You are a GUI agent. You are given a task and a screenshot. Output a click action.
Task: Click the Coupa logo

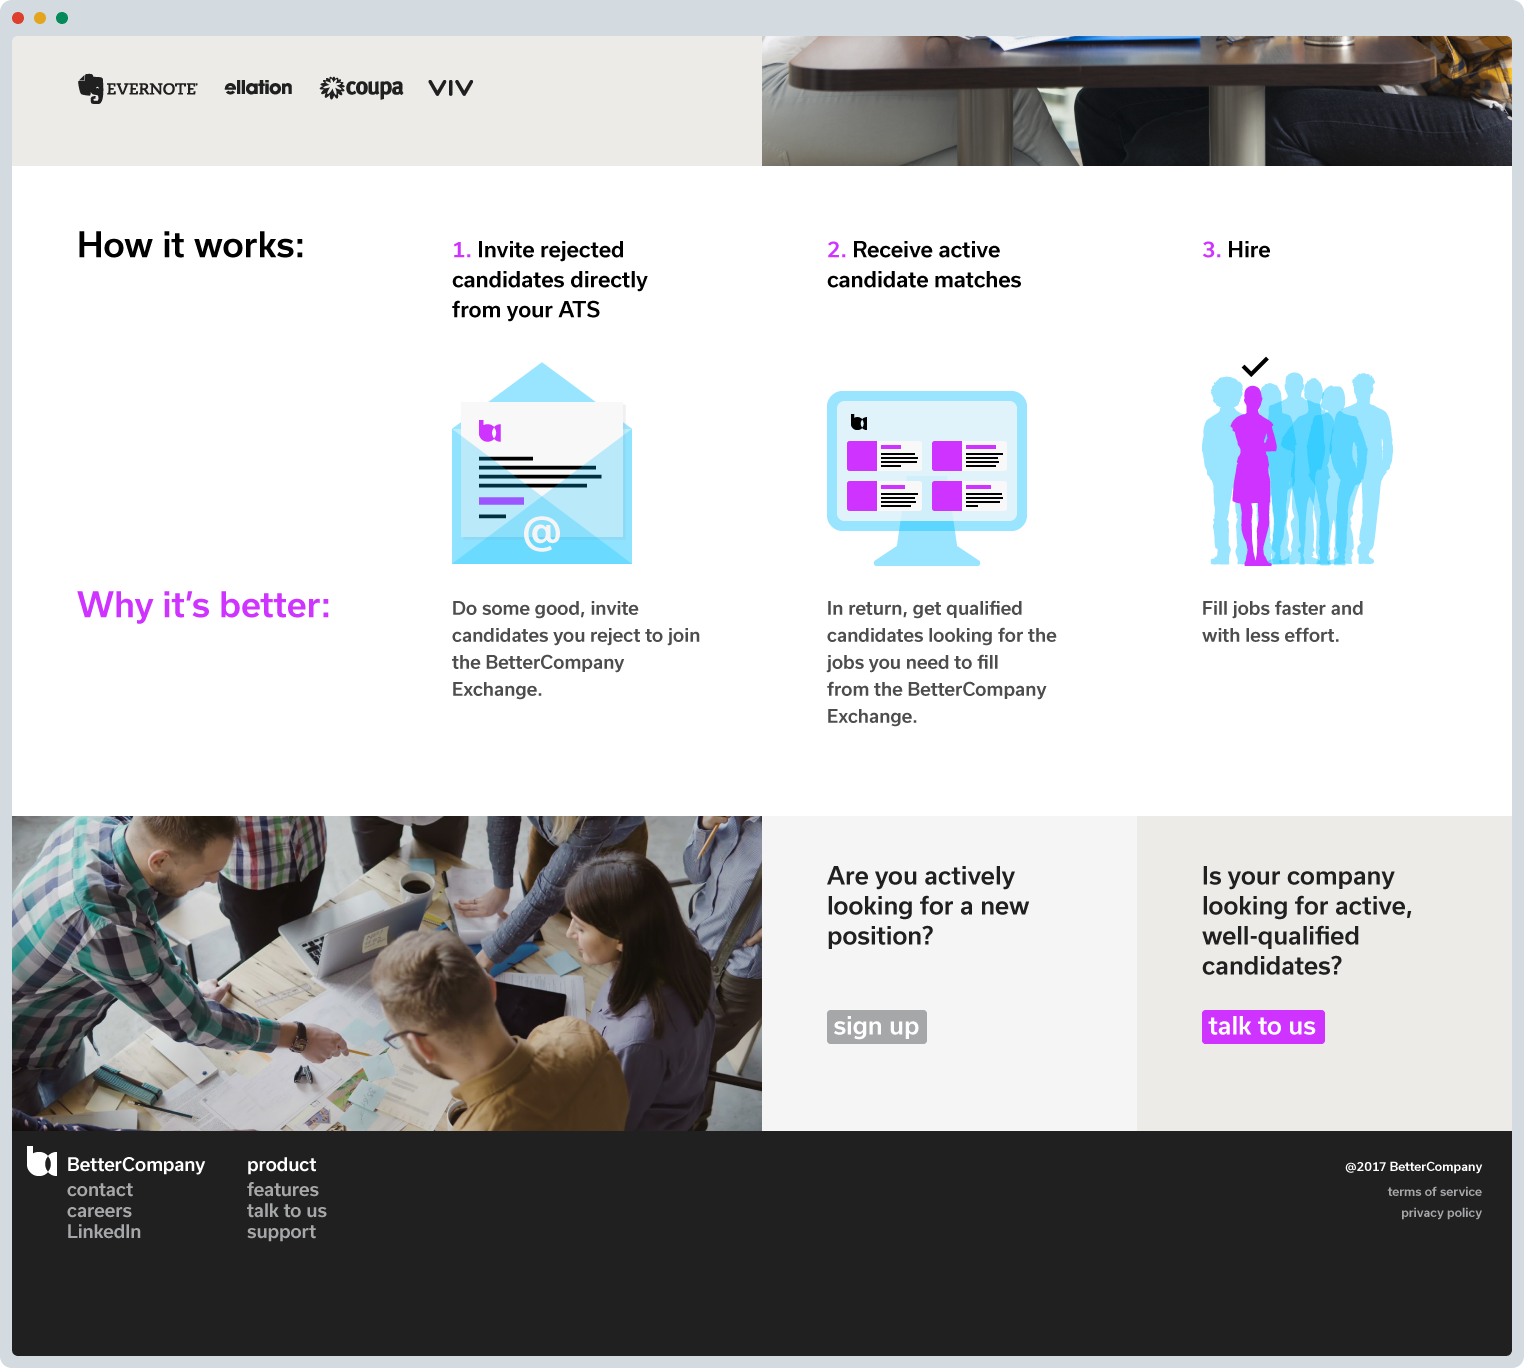361,88
